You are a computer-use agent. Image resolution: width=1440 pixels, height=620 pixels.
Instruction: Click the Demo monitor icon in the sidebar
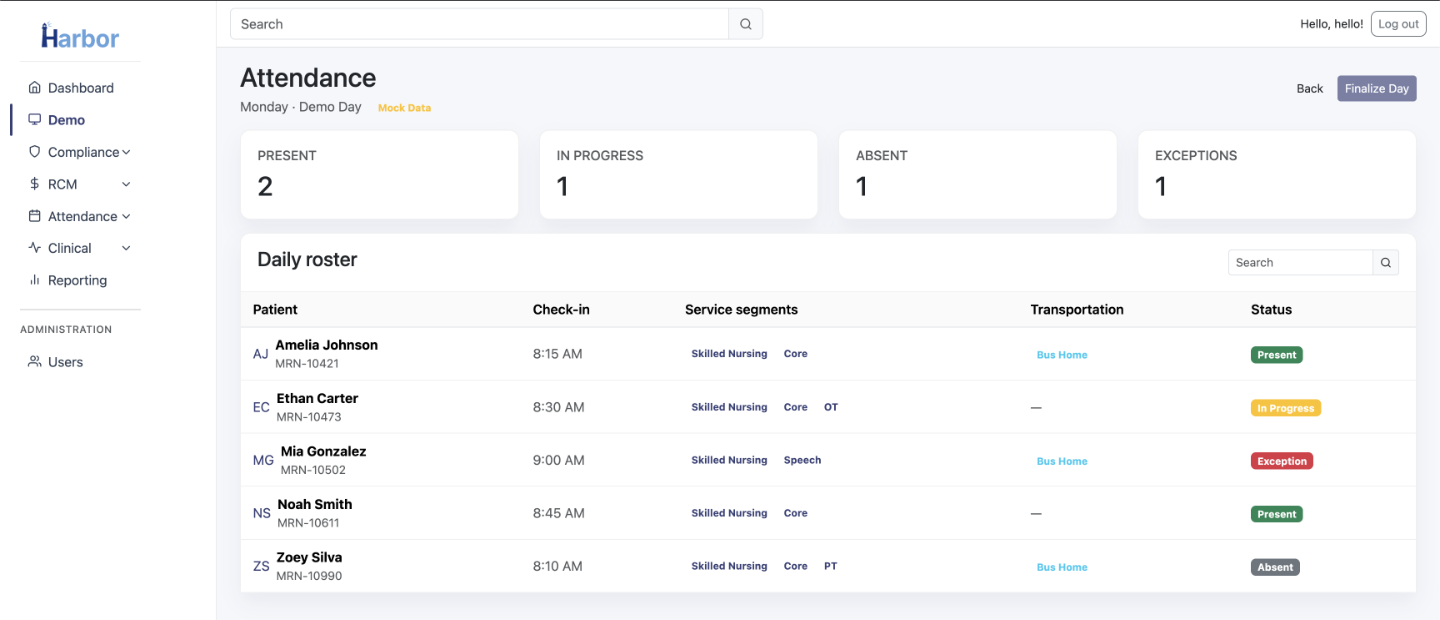point(33,119)
